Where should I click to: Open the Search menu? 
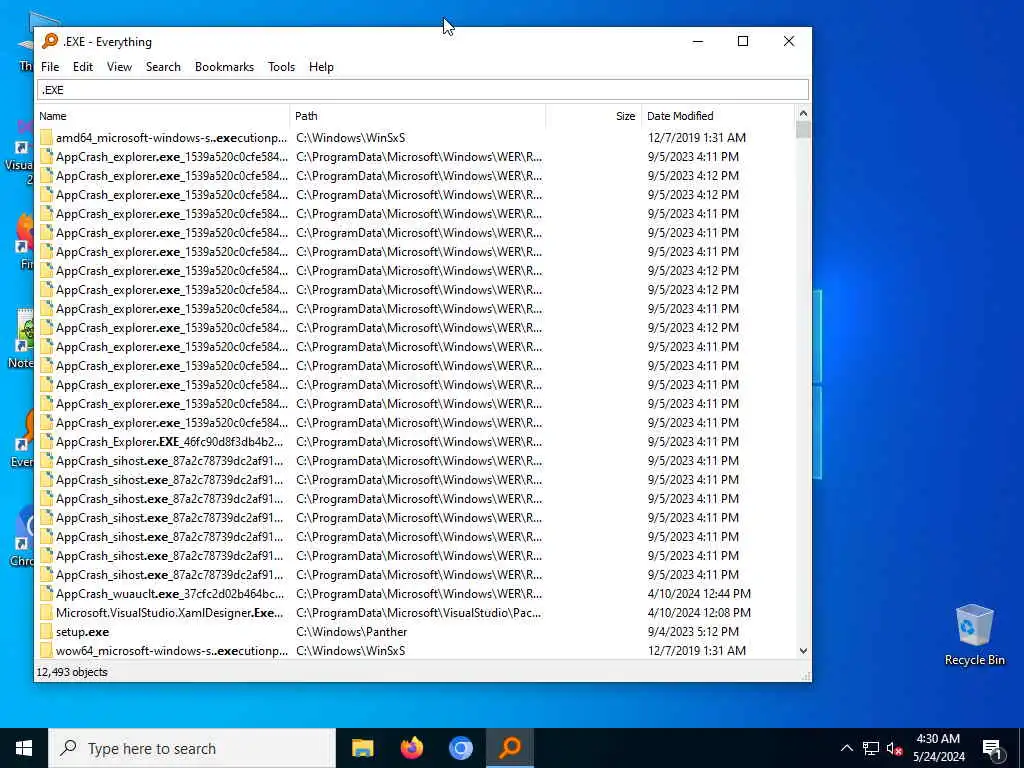point(163,67)
